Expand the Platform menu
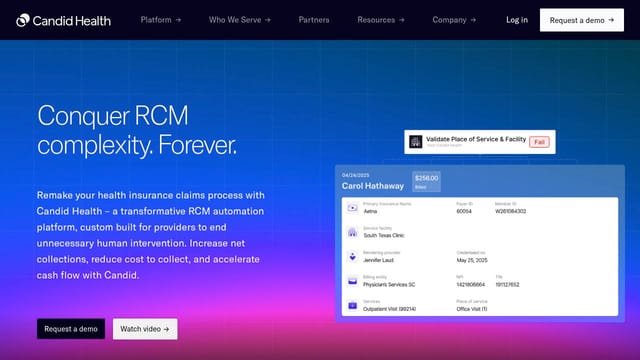Image resolution: width=640 pixels, height=360 pixels. (161, 20)
